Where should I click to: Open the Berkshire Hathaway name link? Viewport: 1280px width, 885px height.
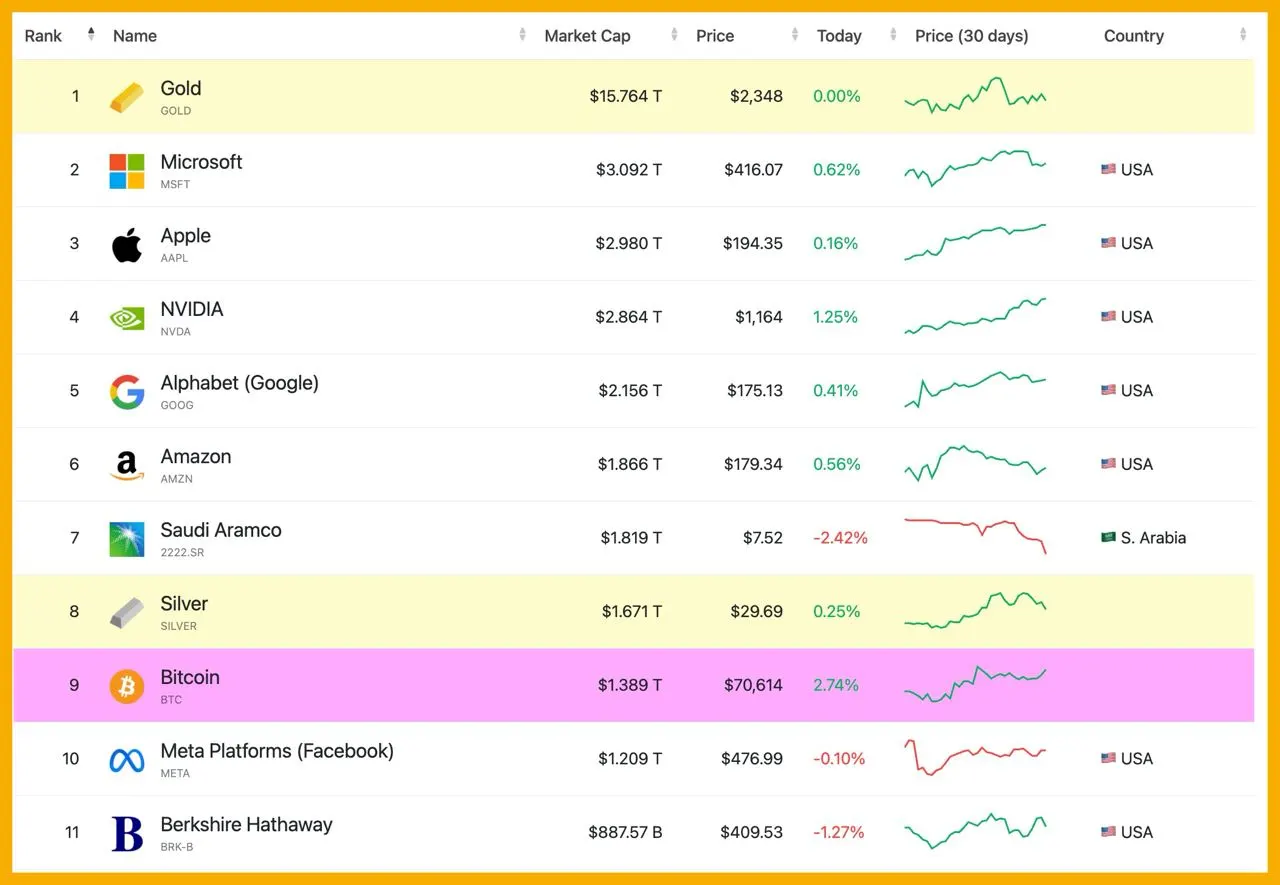pyautogui.click(x=246, y=825)
